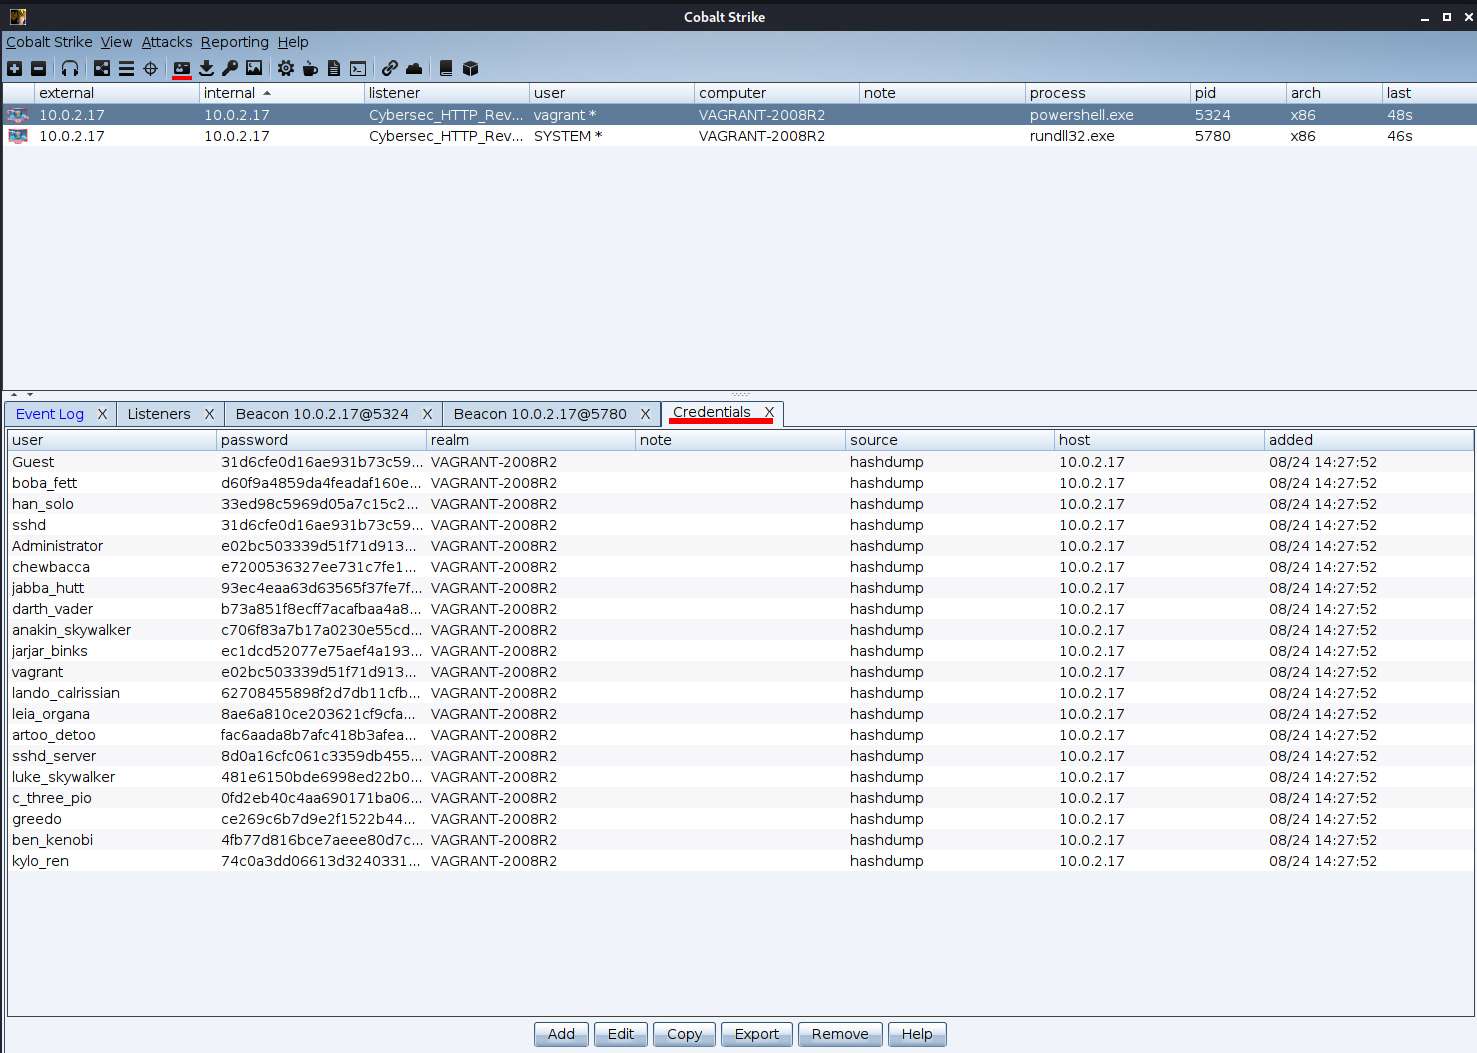View logged keystrokes (key icon)
Viewport: 1477px width, 1053px height.
(x=230, y=68)
